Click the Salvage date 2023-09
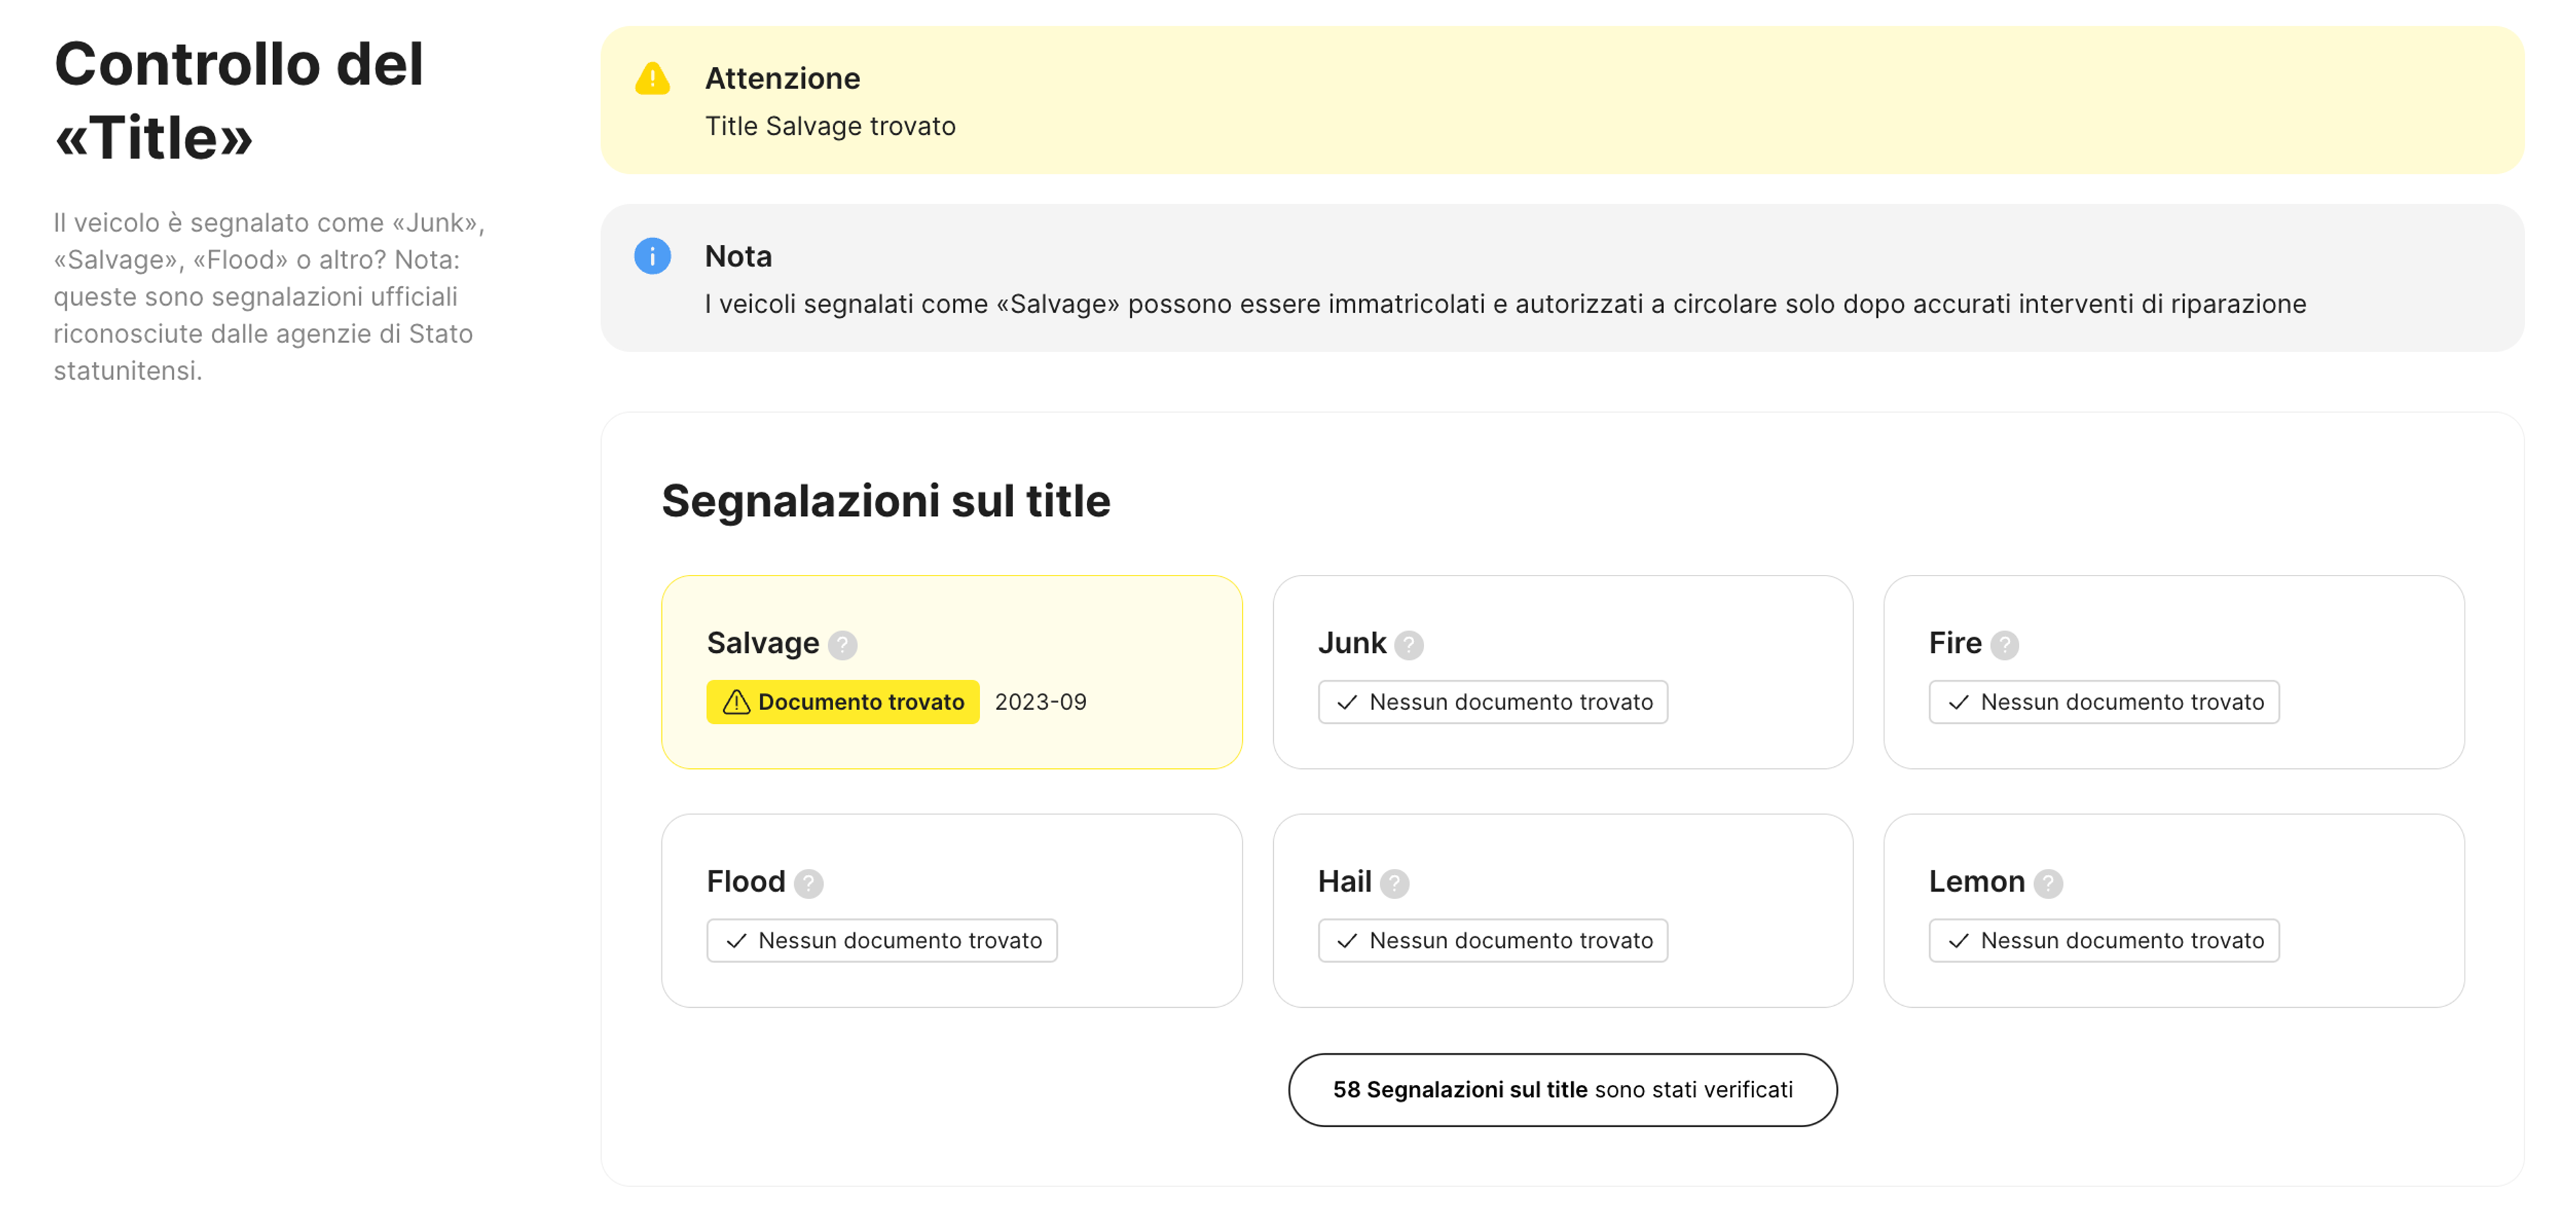This screenshot has height=1207, width=2576. coord(1040,702)
